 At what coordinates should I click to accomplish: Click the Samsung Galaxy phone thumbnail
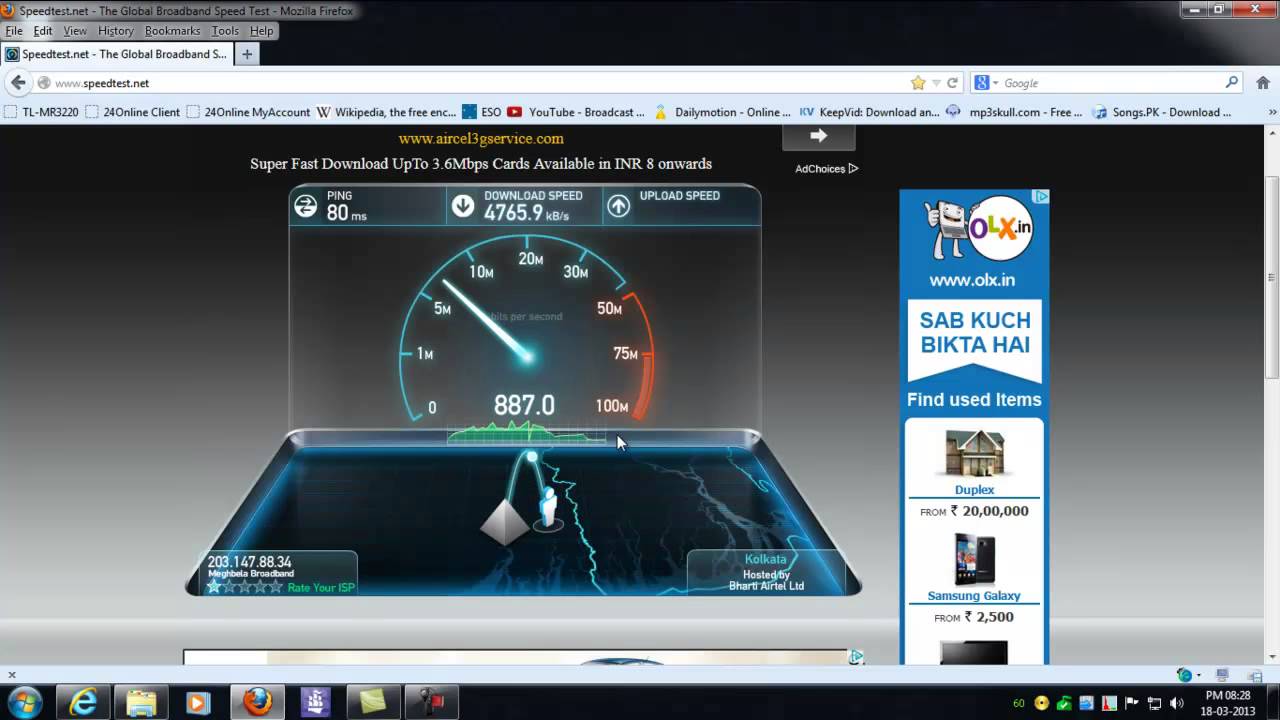pos(974,560)
